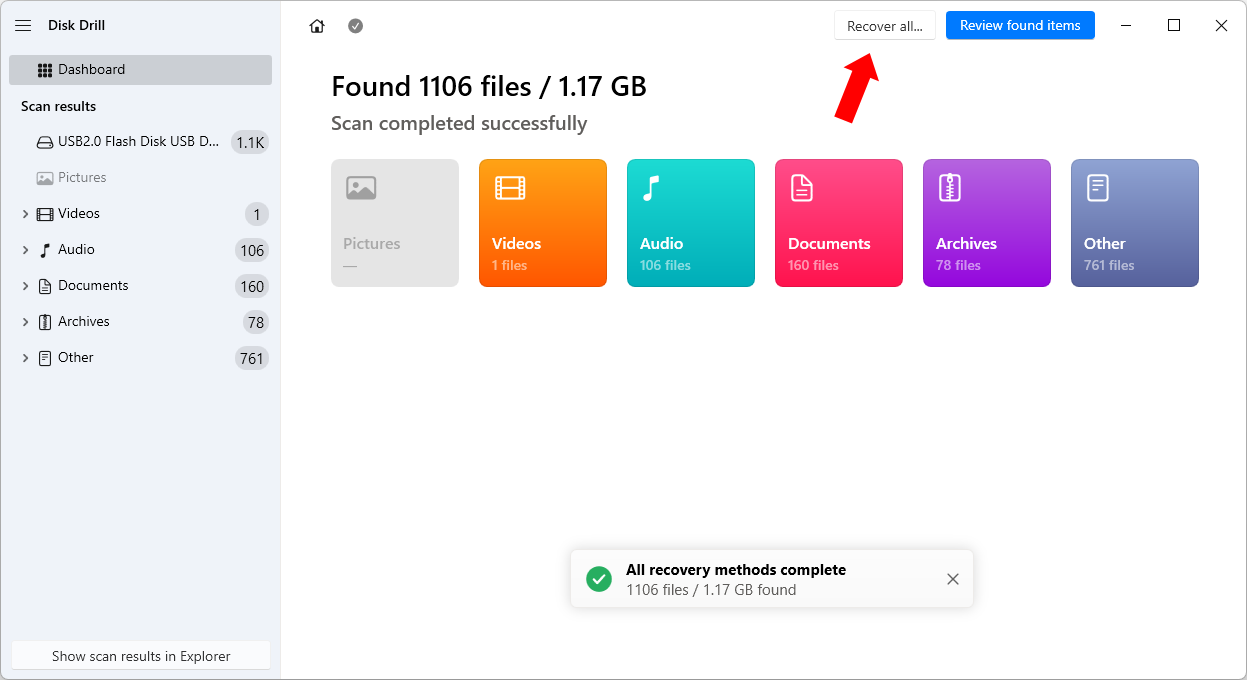Open the Other category card
Screen dimensions: 1247x680
pyautogui.click(x=1134, y=222)
